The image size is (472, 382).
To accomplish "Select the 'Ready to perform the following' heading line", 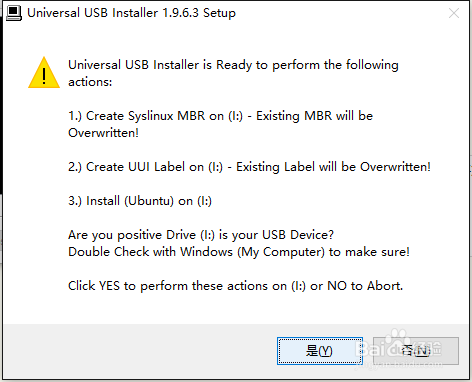I will pyautogui.click(x=233, y=65).
